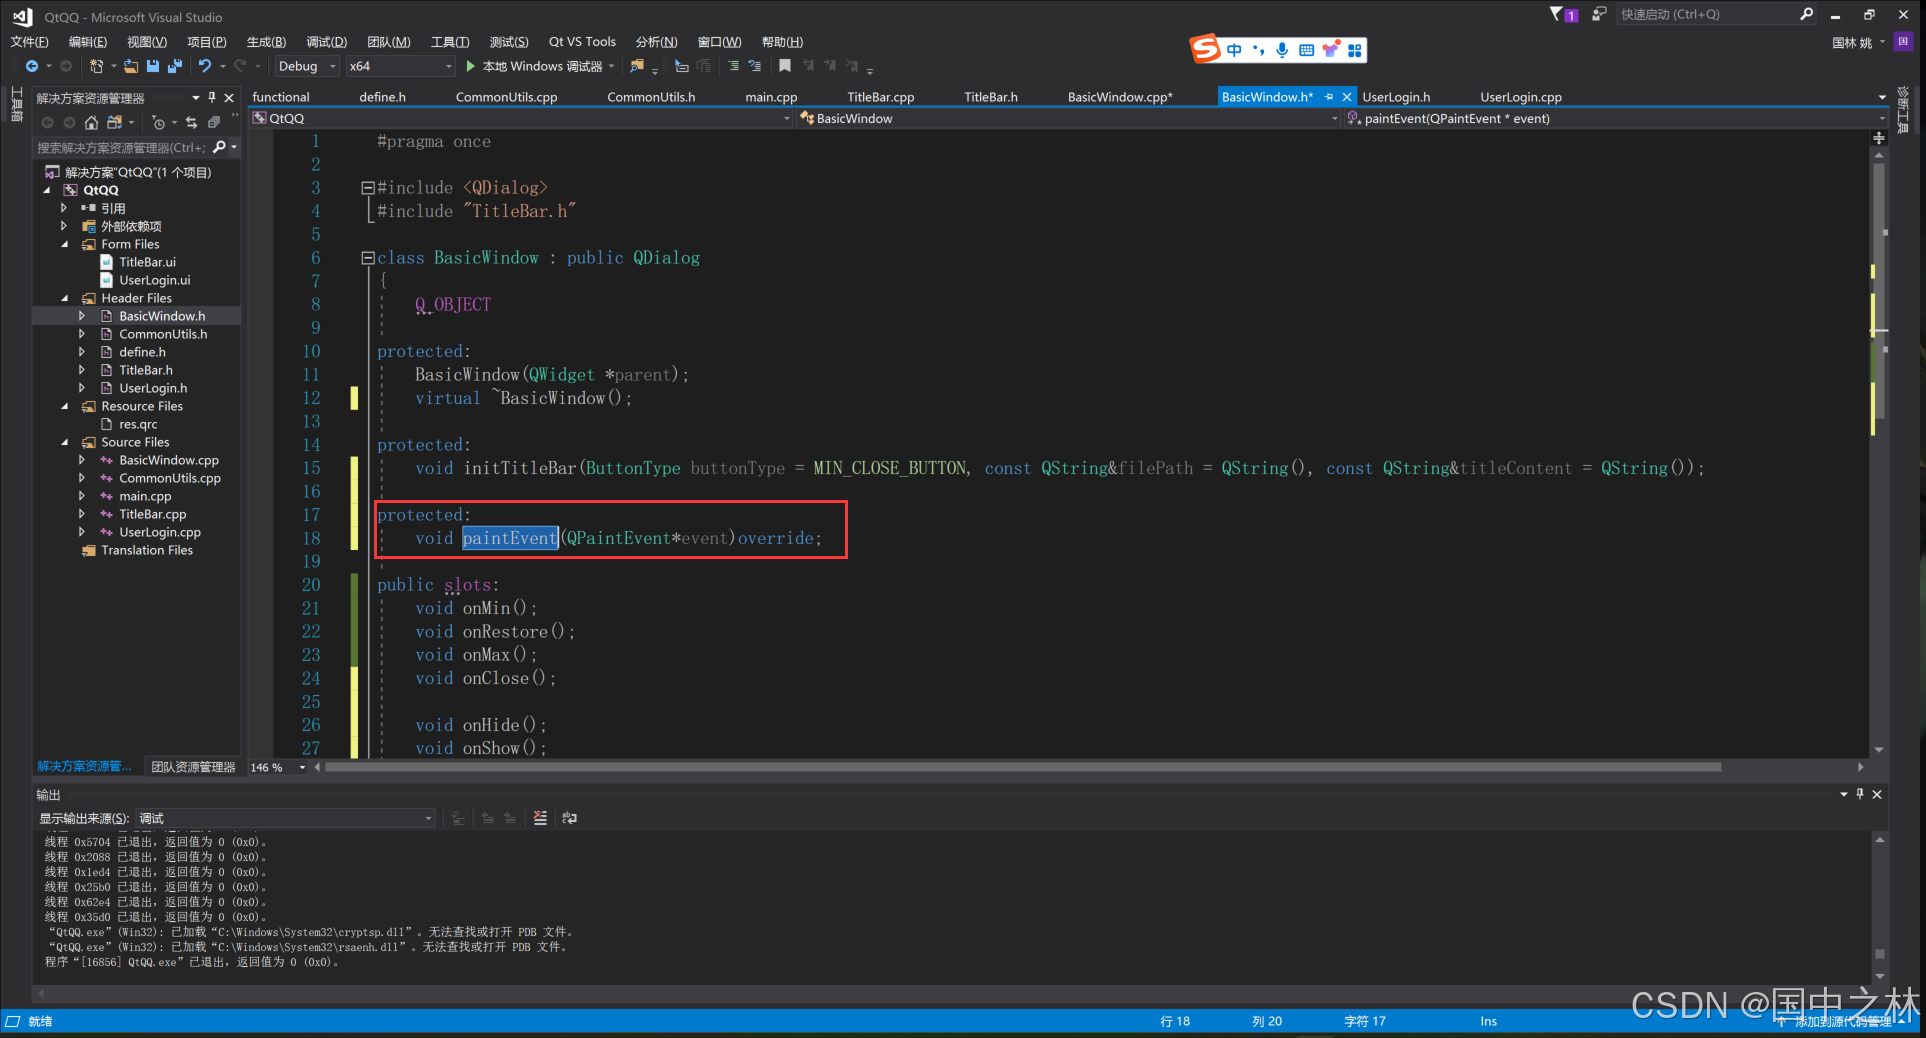This screenshot has height=1038, width=1926.
Task: Open the 工具(T) menu
Action: 450,42
